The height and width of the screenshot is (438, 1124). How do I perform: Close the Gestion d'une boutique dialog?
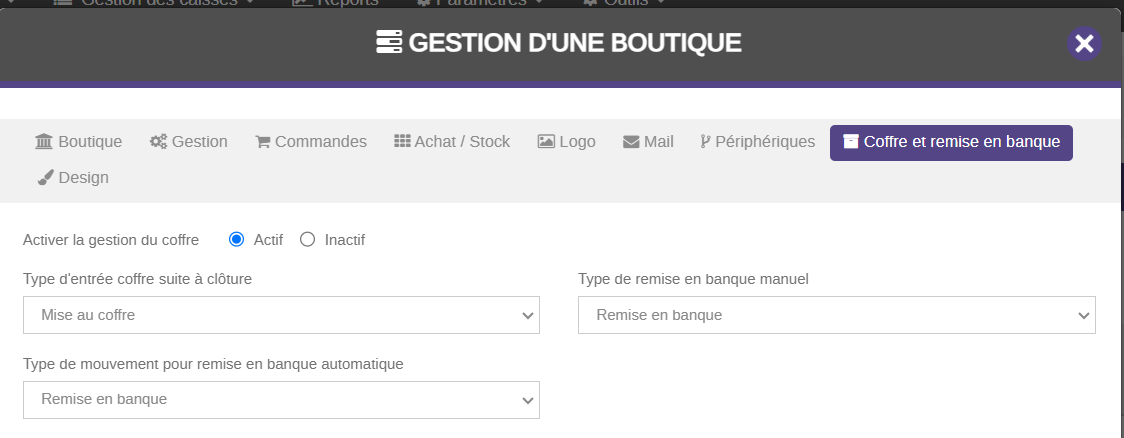tap(1084, 43)
